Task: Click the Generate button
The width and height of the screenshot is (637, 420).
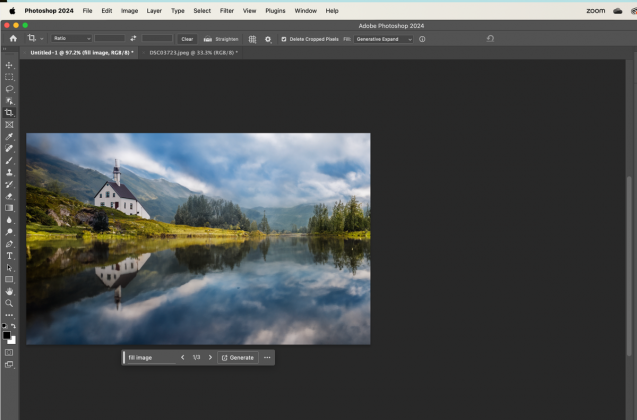Action: click(x=238, y=357)
